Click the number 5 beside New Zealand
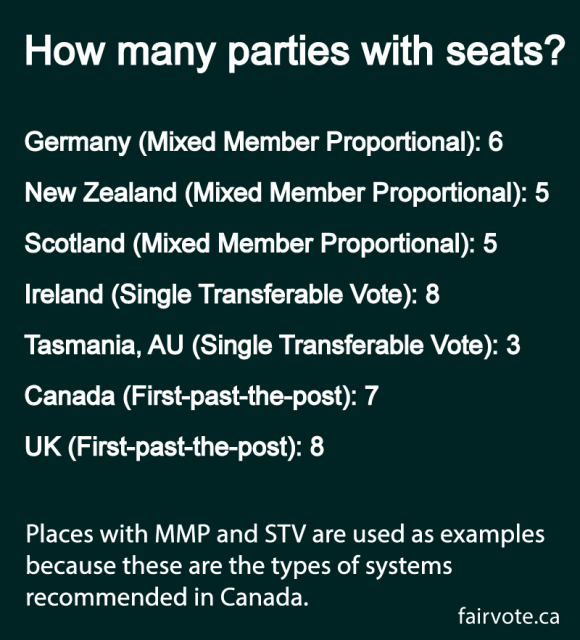The height and width of the screenshot is (640, 580). coord(542,193)
